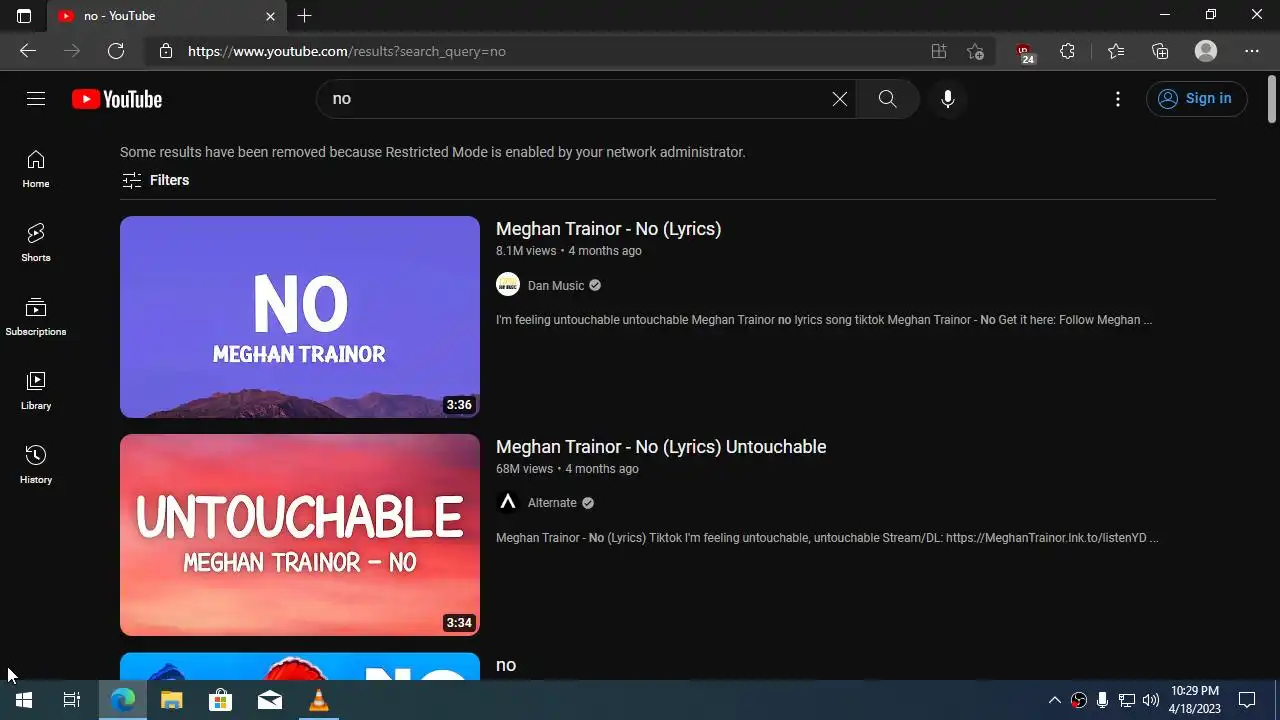Open the browser Extensions puzzle icon
This screenshot has height=720, width=1280.
[1067, 51]
